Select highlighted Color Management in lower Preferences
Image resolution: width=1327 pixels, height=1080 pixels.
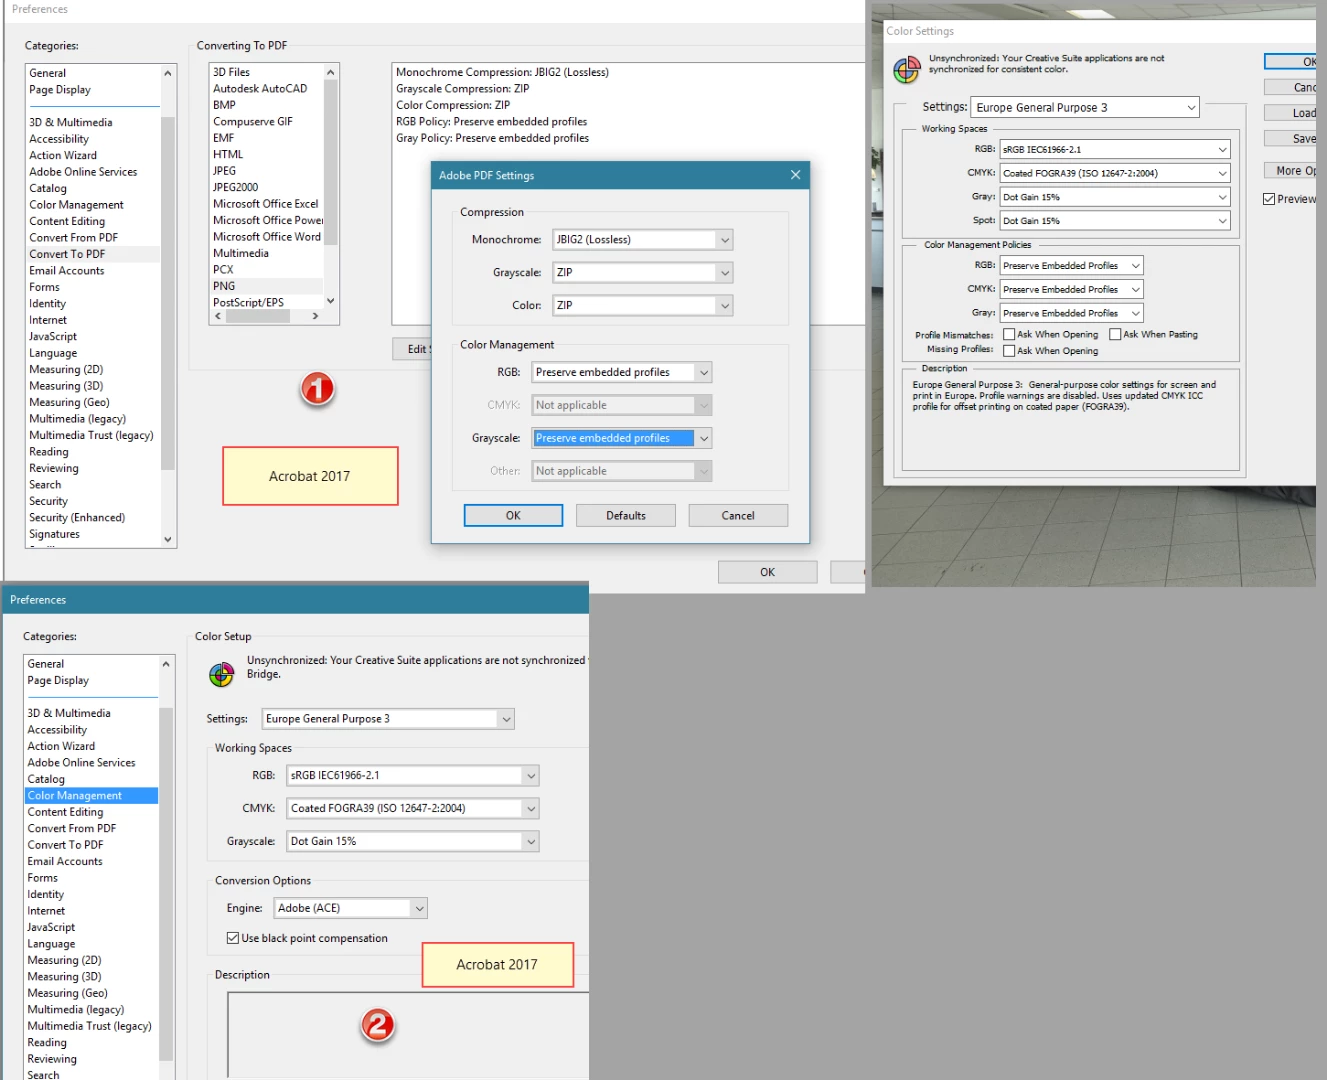(91, 796)
